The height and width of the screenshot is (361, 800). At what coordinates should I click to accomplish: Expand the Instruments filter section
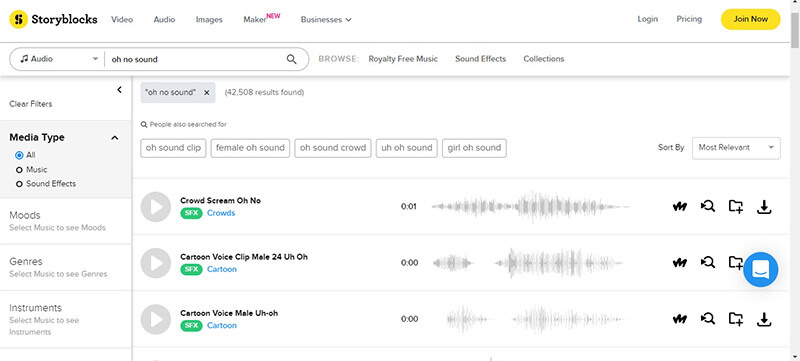coord(65,320)
